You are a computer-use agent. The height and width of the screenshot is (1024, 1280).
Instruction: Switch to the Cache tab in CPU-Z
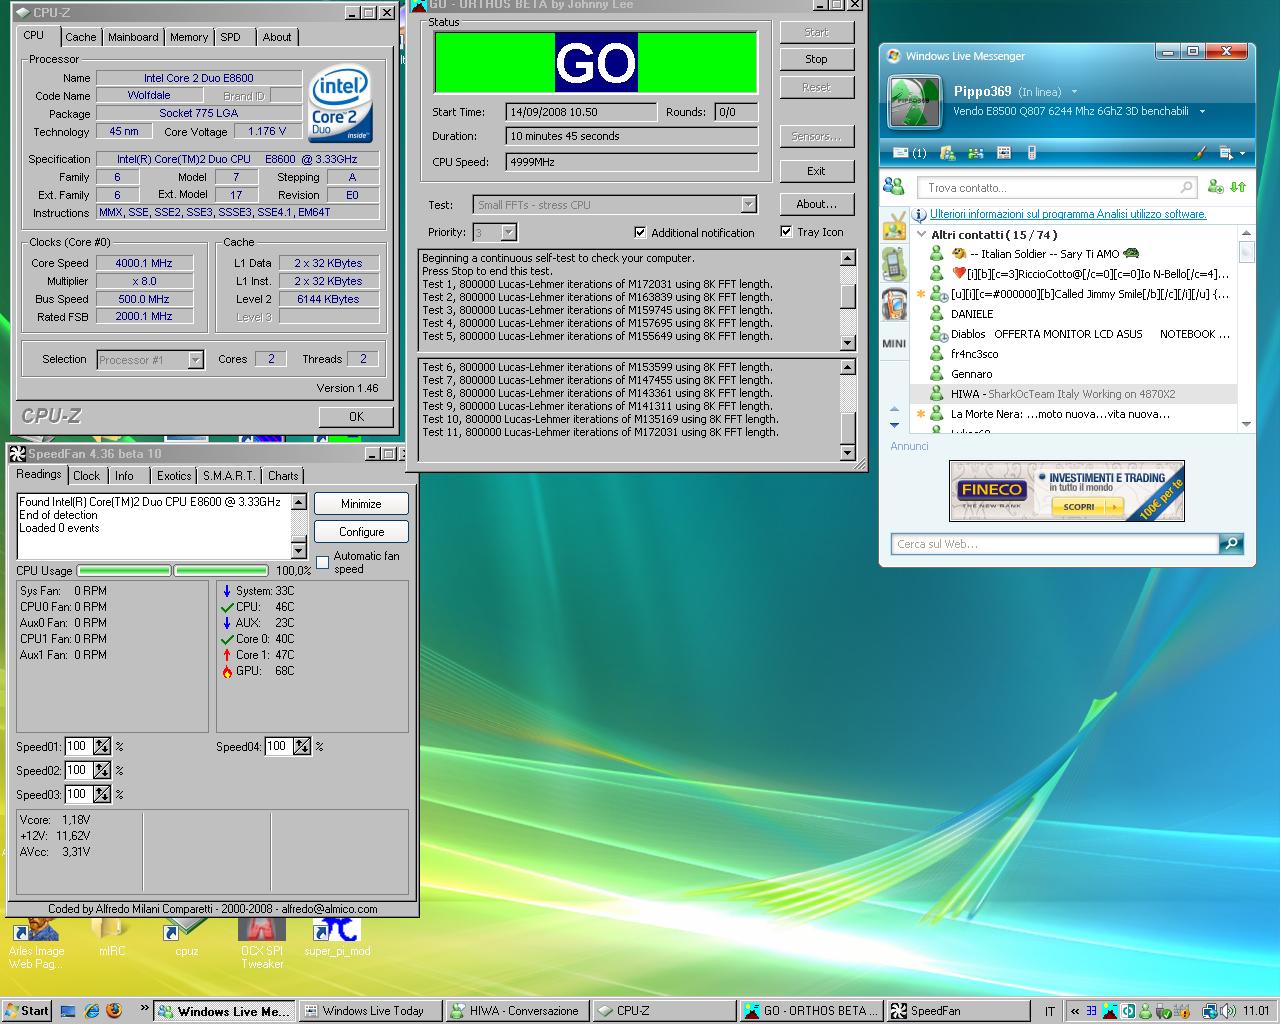point(81,37)
